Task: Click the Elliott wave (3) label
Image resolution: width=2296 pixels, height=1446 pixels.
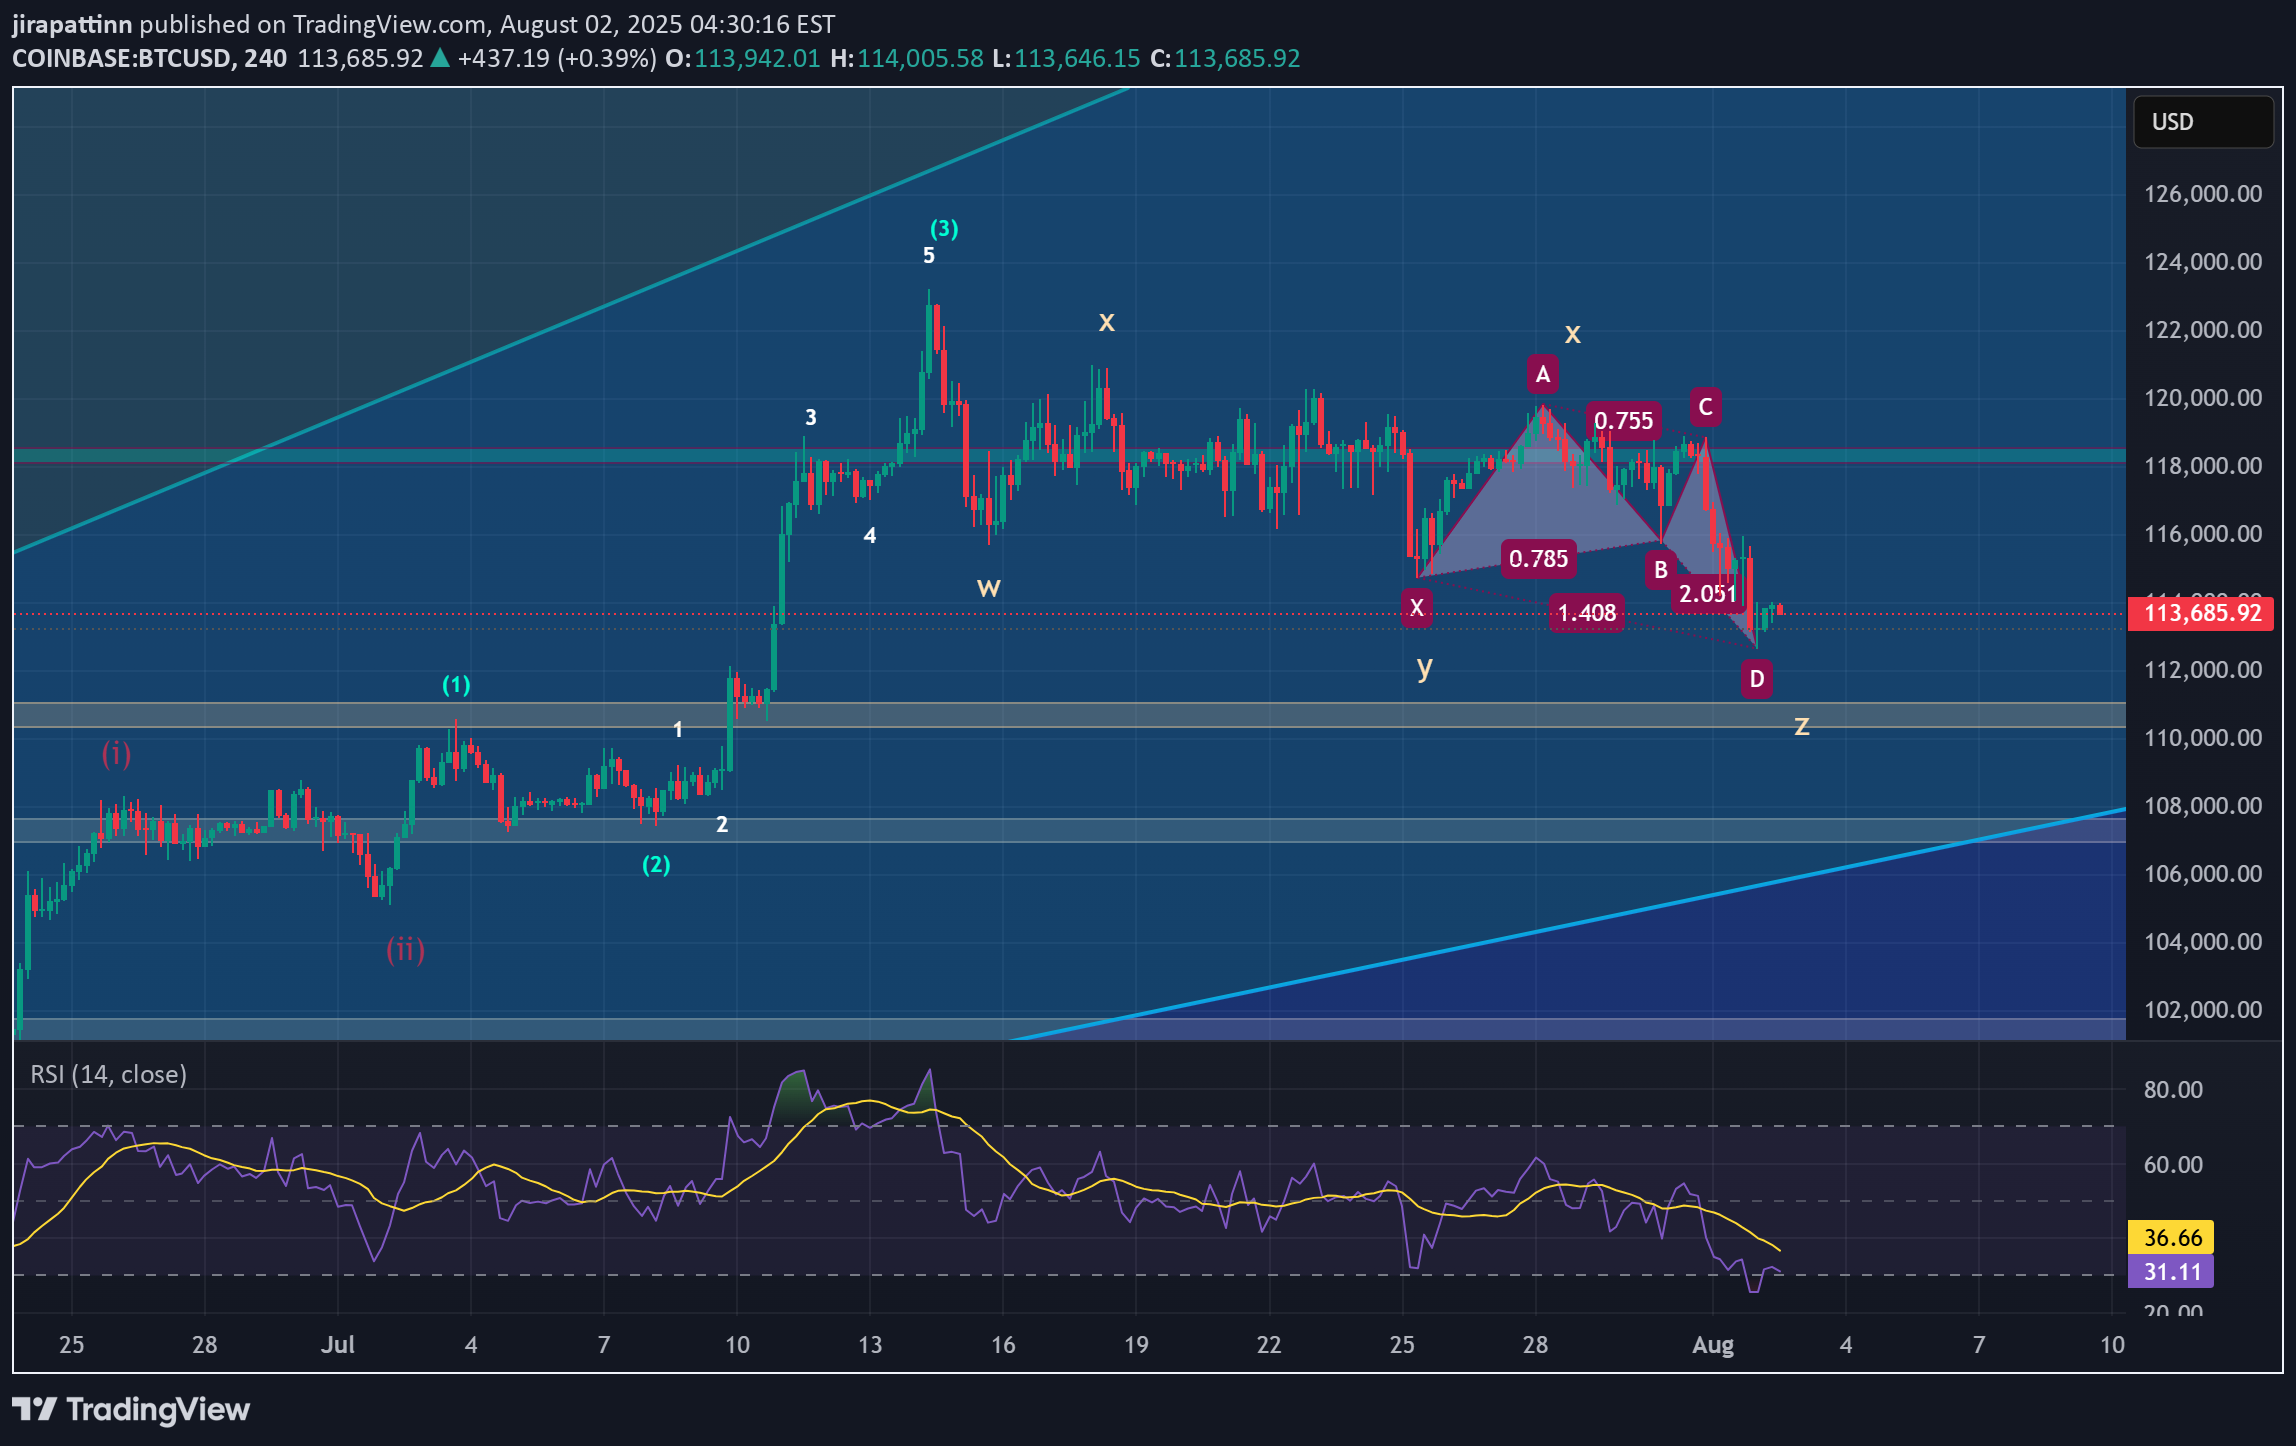Action: [x=943, y=228]
